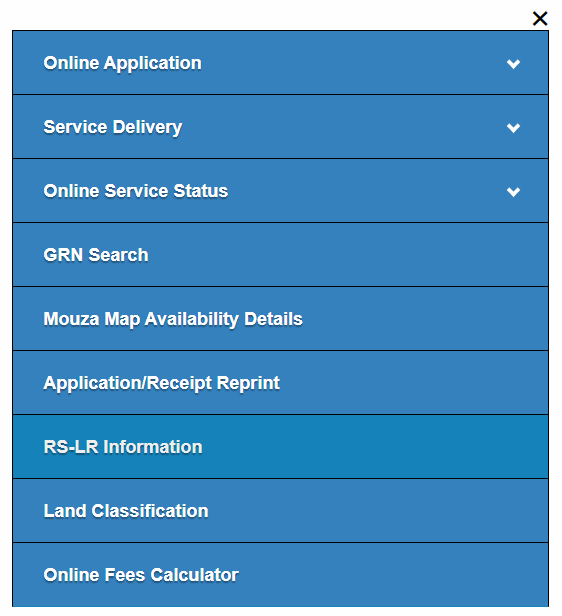
Task: Dismiss the navigation panel via black X
Action: click(540, 18)
